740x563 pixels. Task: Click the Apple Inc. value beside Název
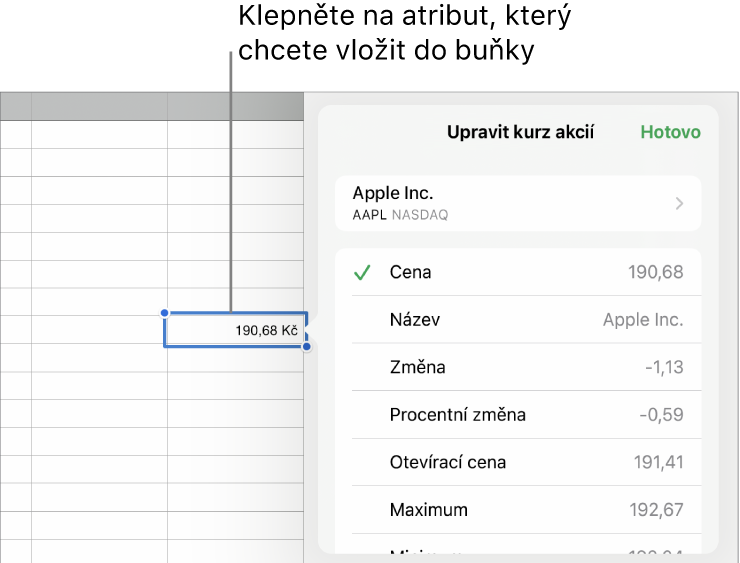click(x=643, y=320)
